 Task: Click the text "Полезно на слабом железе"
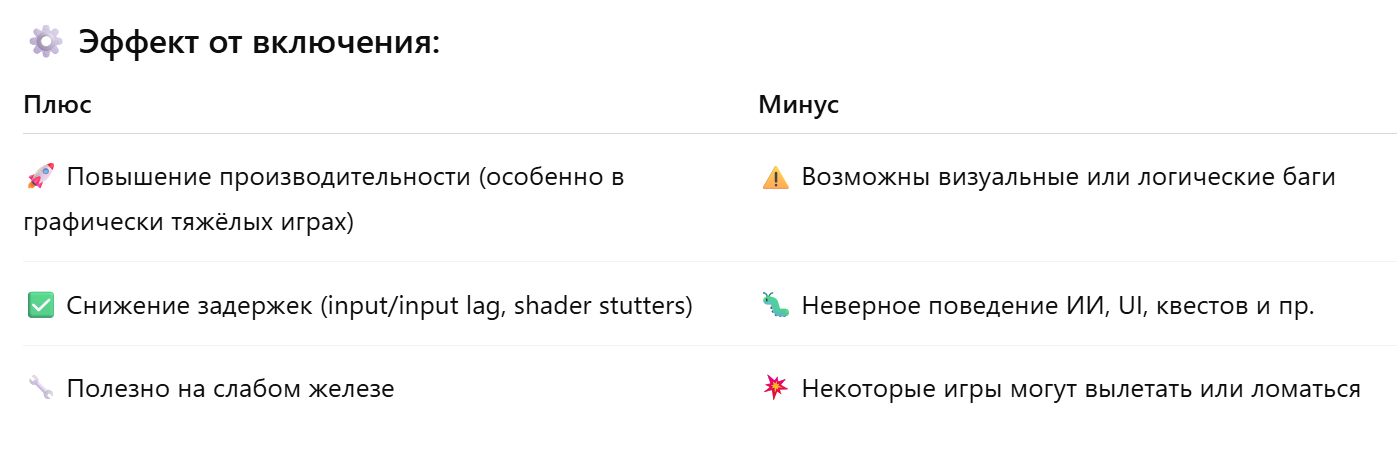(230, 388)
